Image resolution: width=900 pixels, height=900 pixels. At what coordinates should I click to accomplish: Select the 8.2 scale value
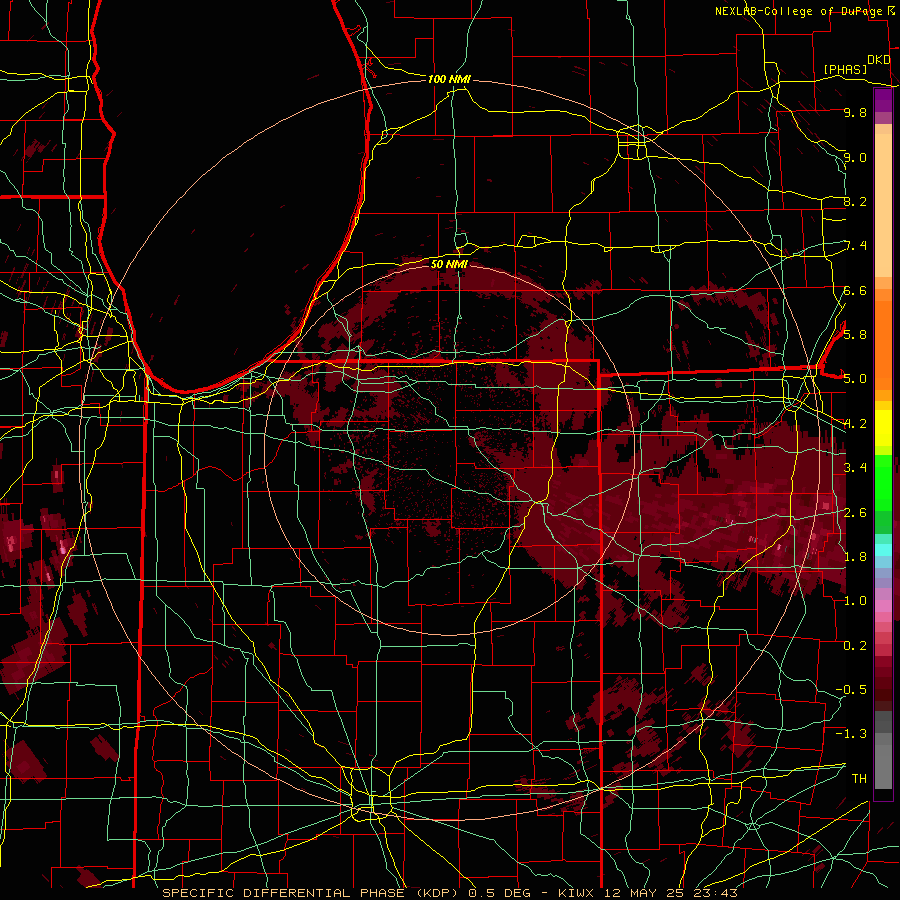tap(855, 201)
